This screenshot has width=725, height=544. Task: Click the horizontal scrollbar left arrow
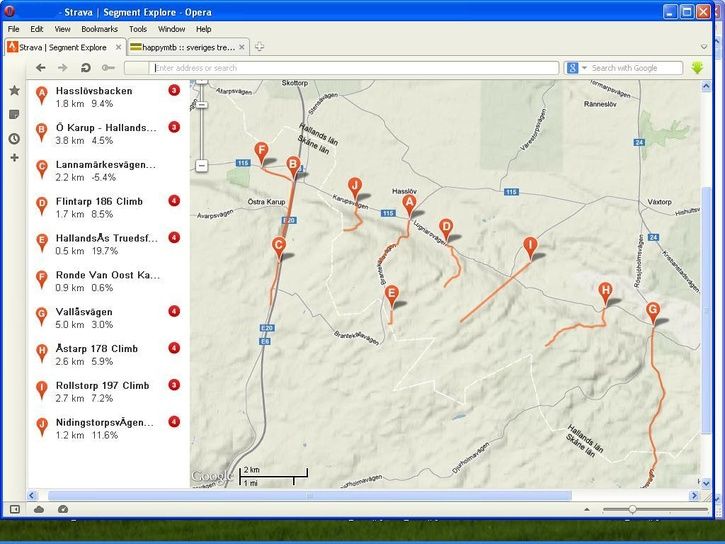pos(31,495)
